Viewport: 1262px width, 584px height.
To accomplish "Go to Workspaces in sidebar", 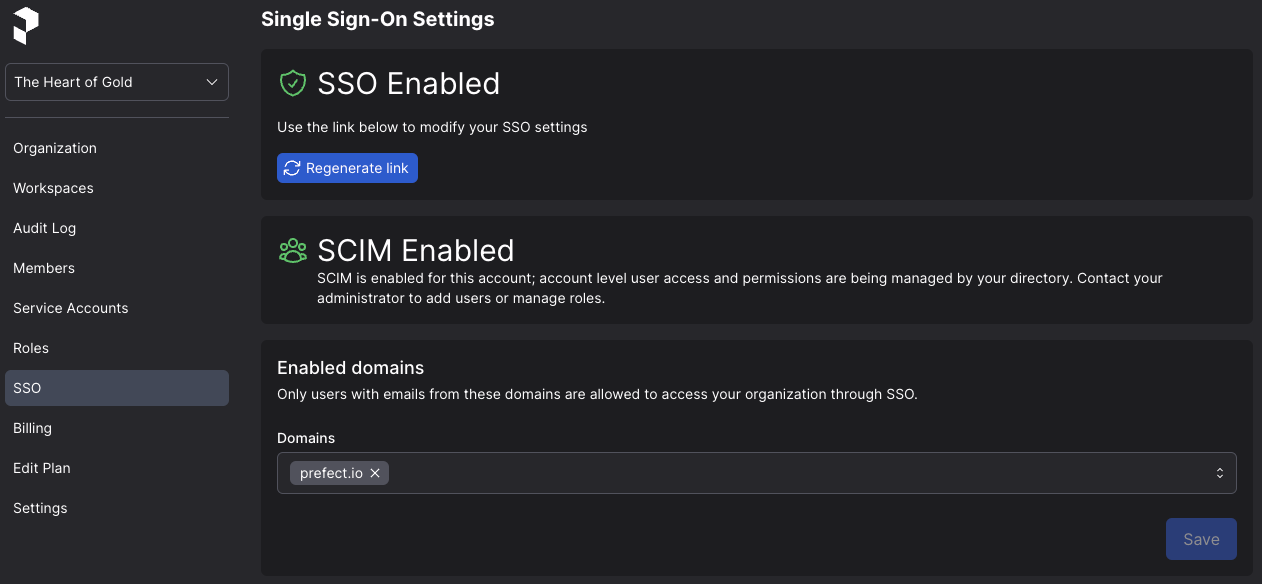I will point(117,188).
